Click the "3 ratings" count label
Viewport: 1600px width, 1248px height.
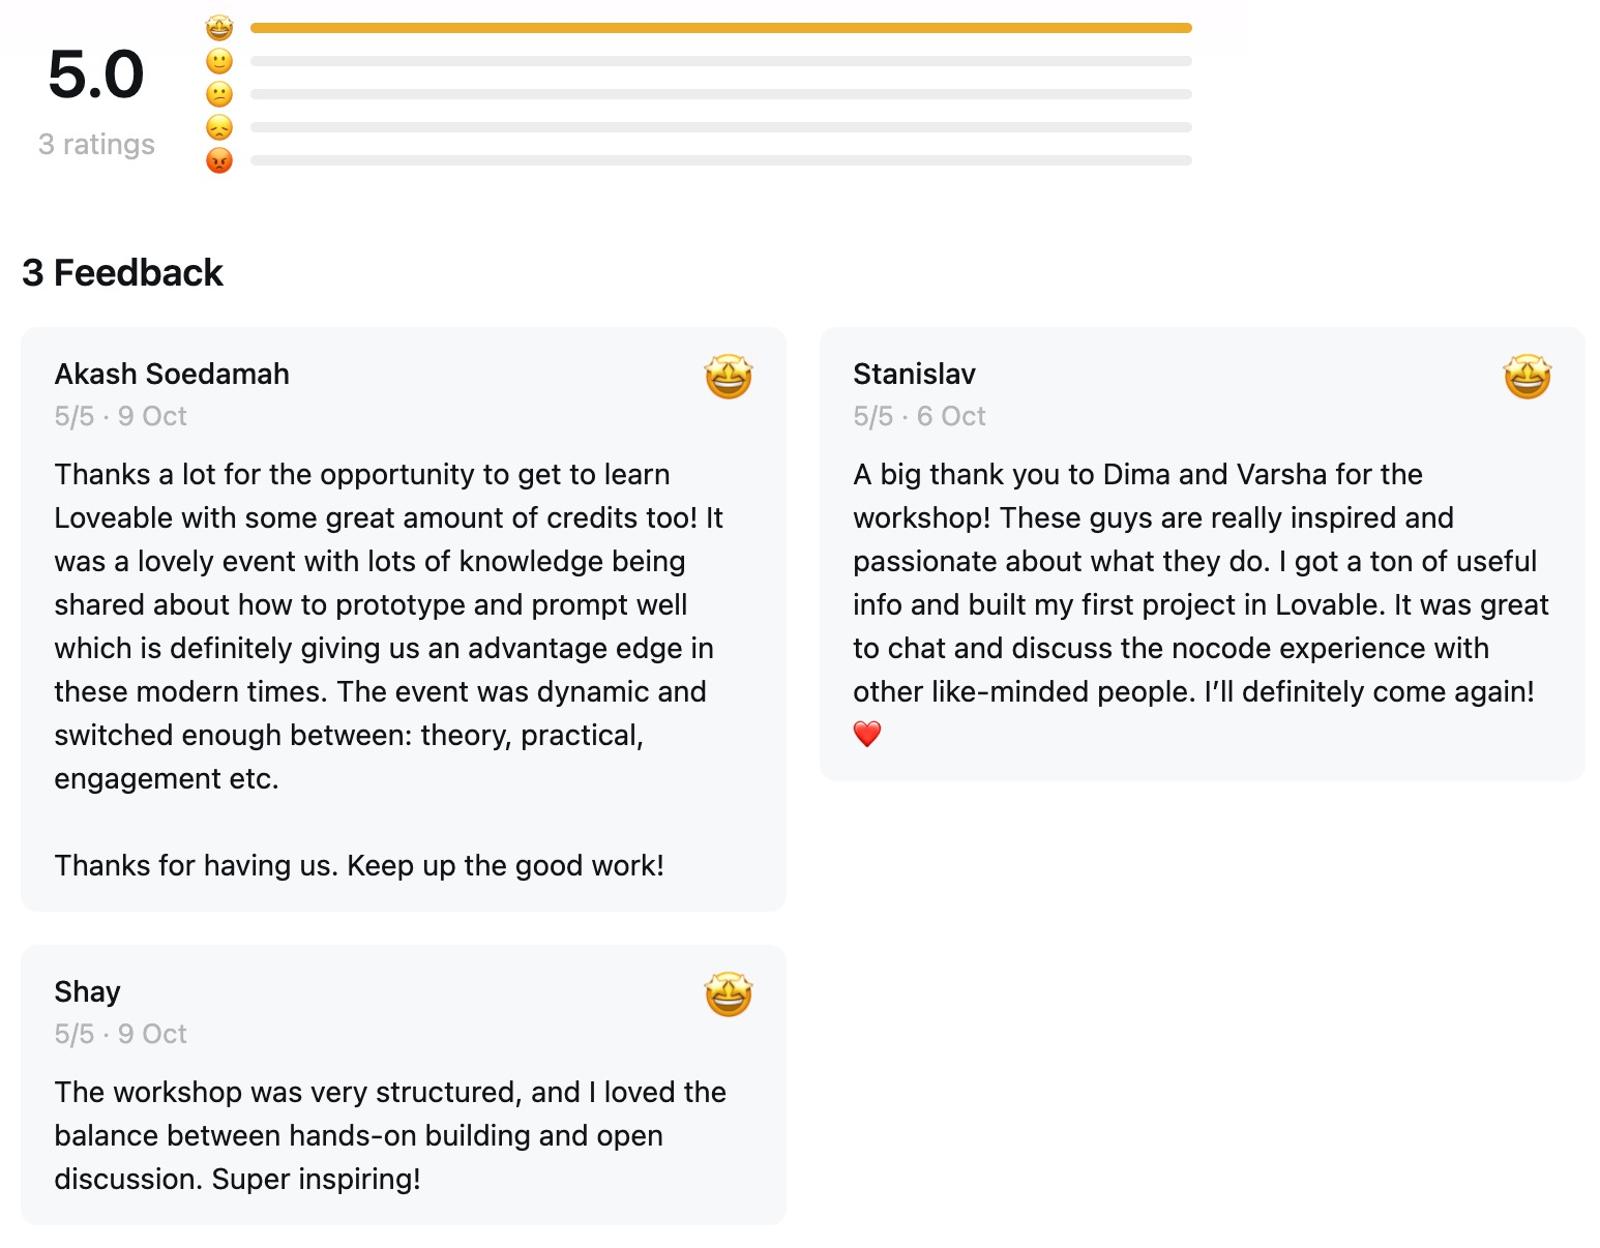[x=96, y=144]
